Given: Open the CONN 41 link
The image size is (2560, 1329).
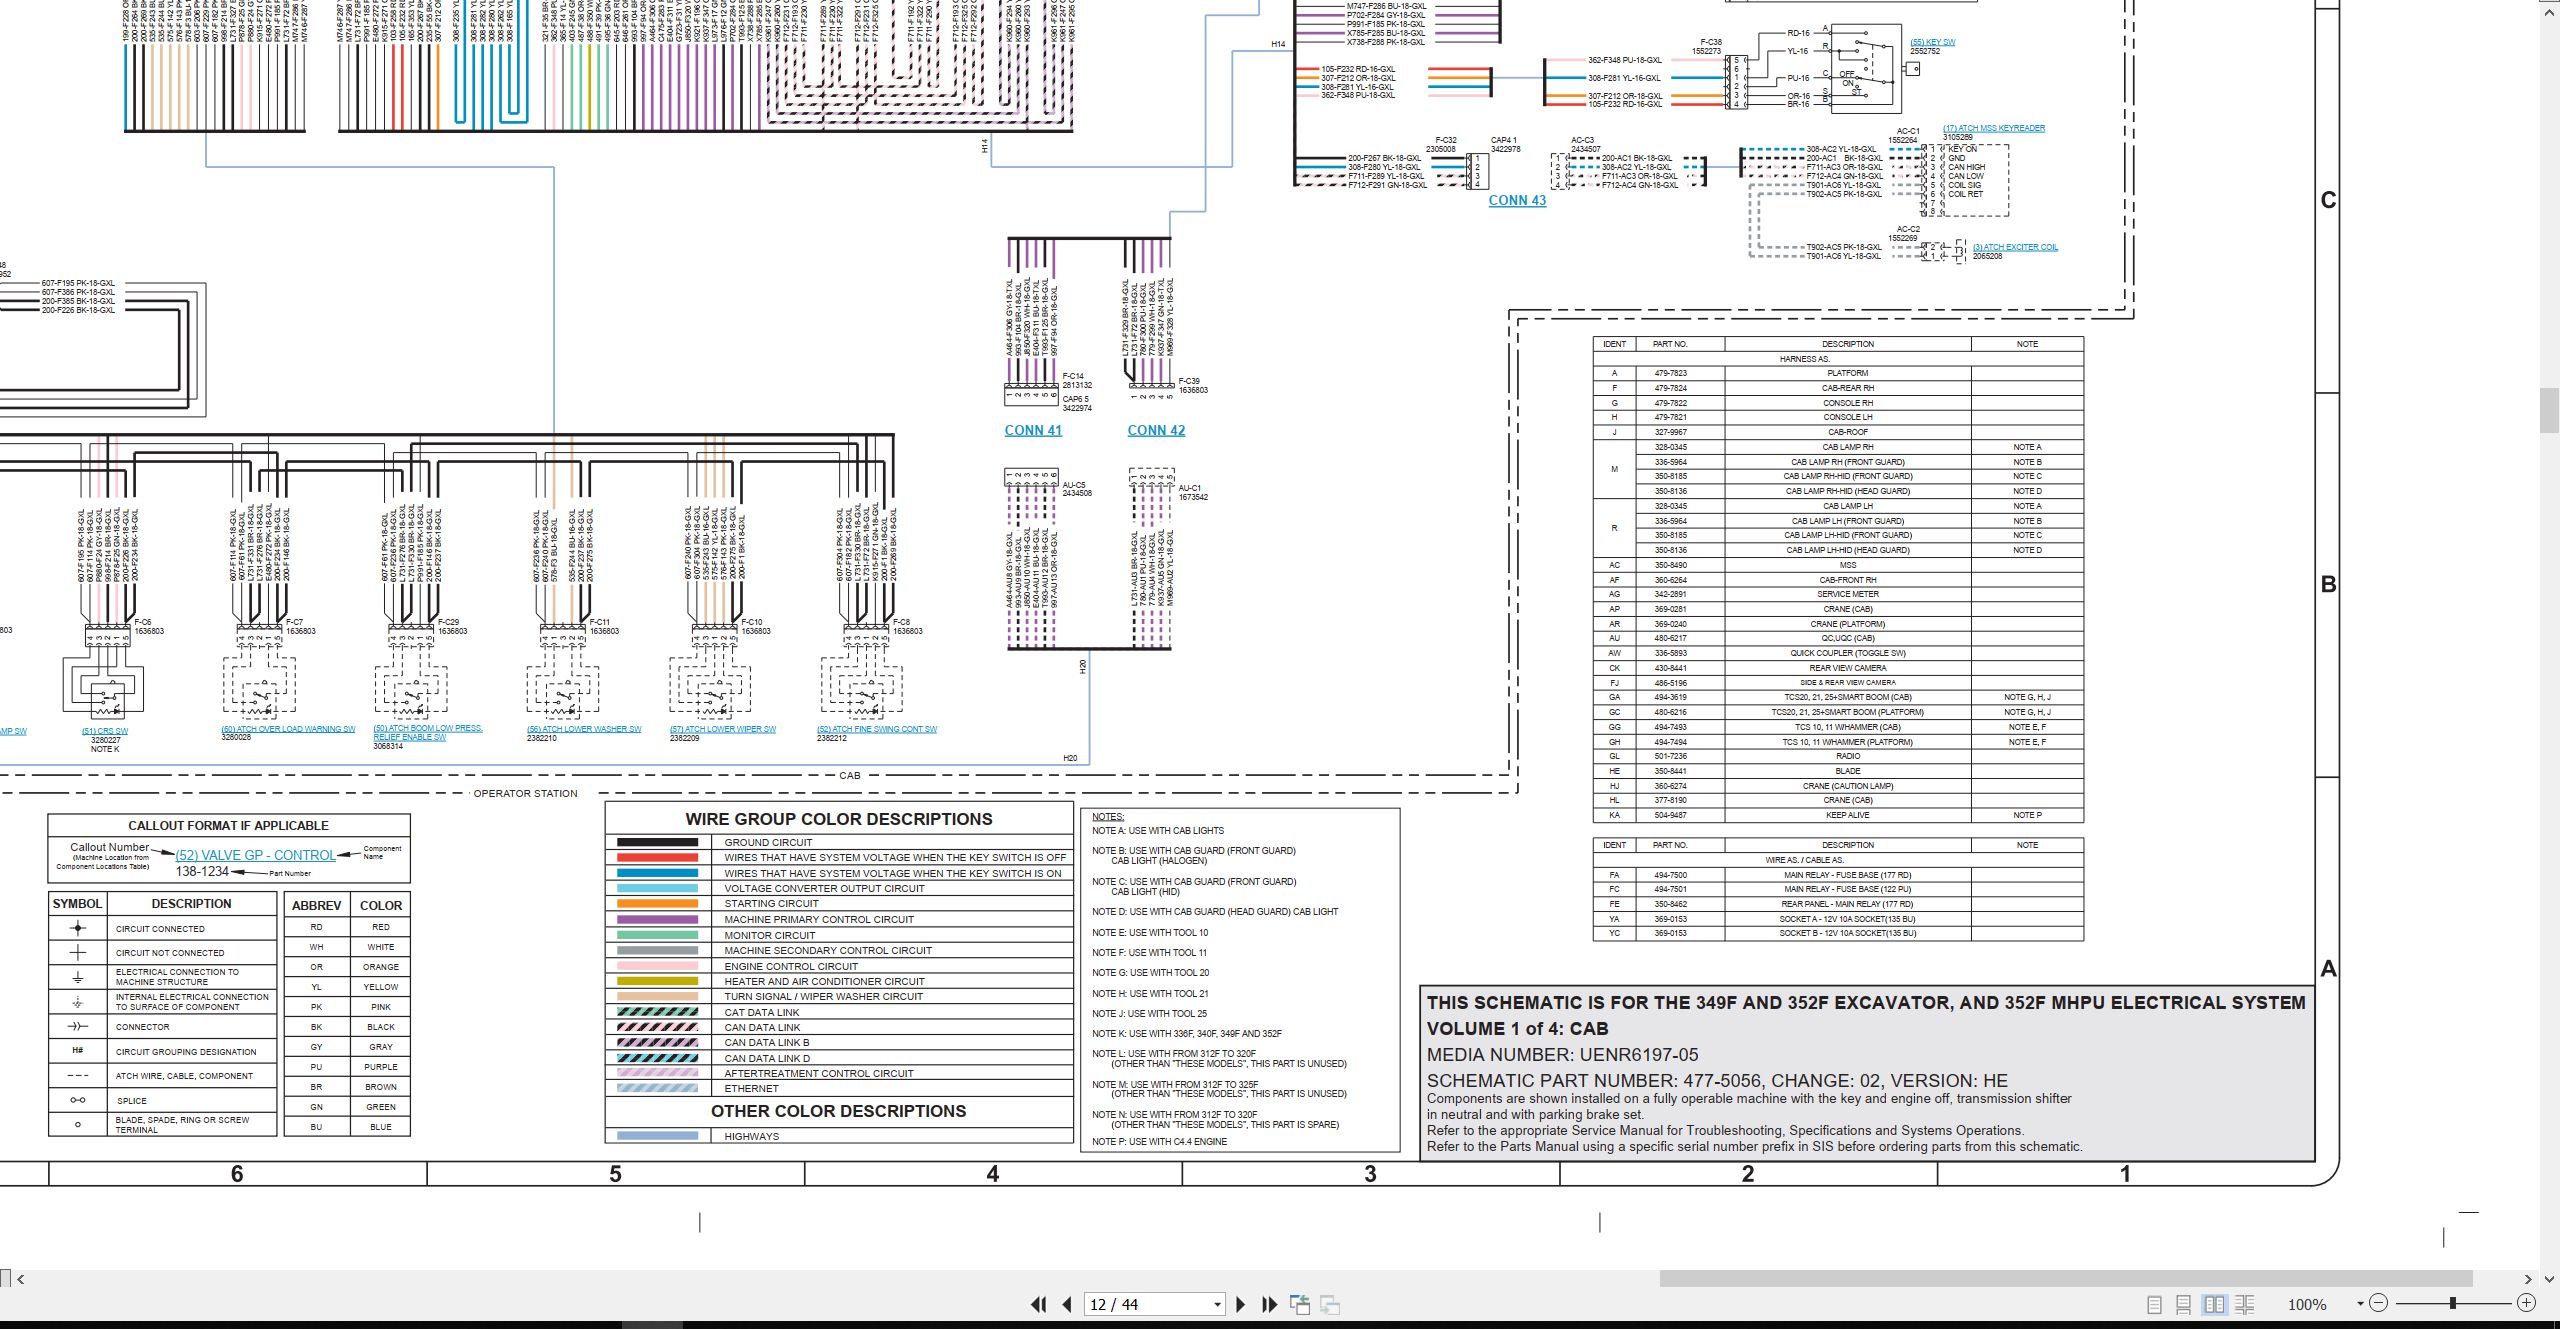Looking at the screenshot, I should pos(1033,430).
